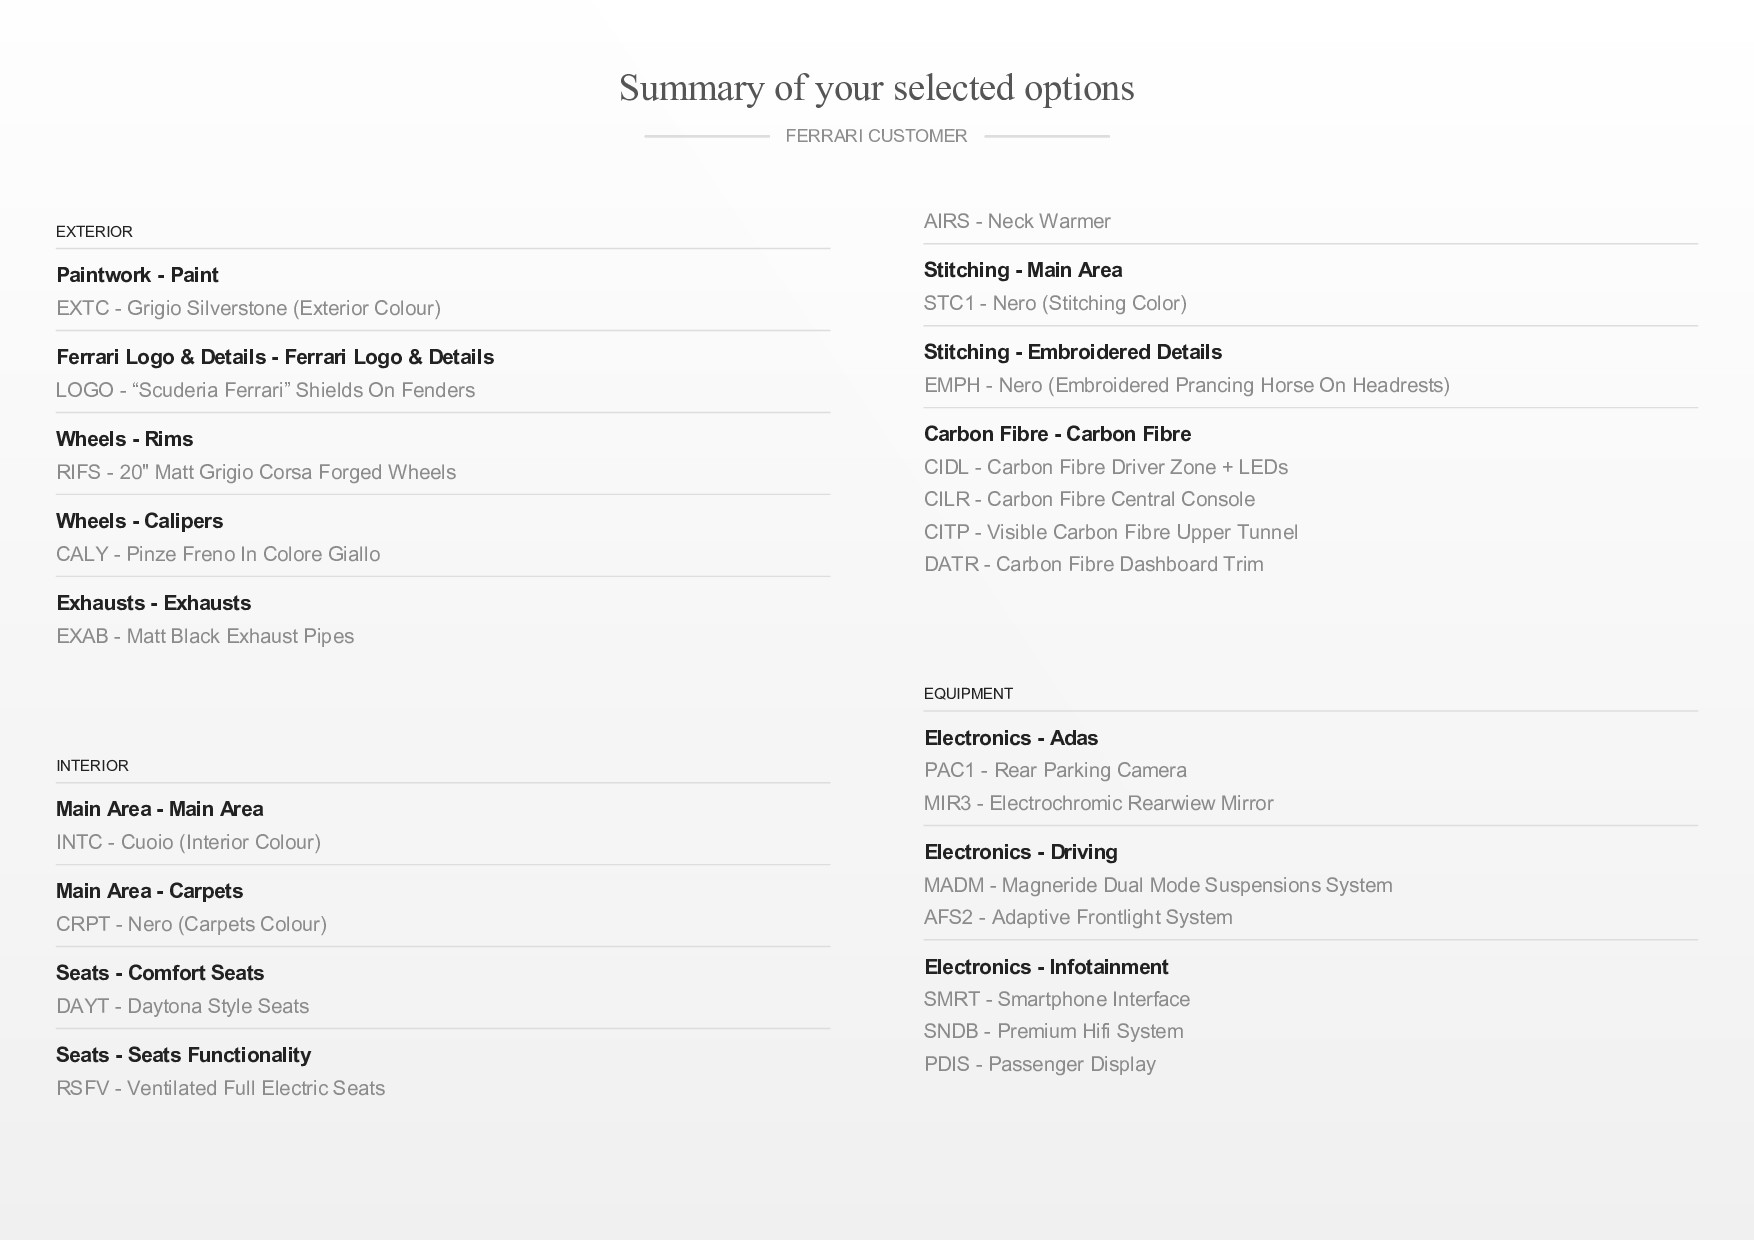Click the AIRS Neck Warmer entry
This screenshot has width=1754, height=1240.
[1017, 221]
